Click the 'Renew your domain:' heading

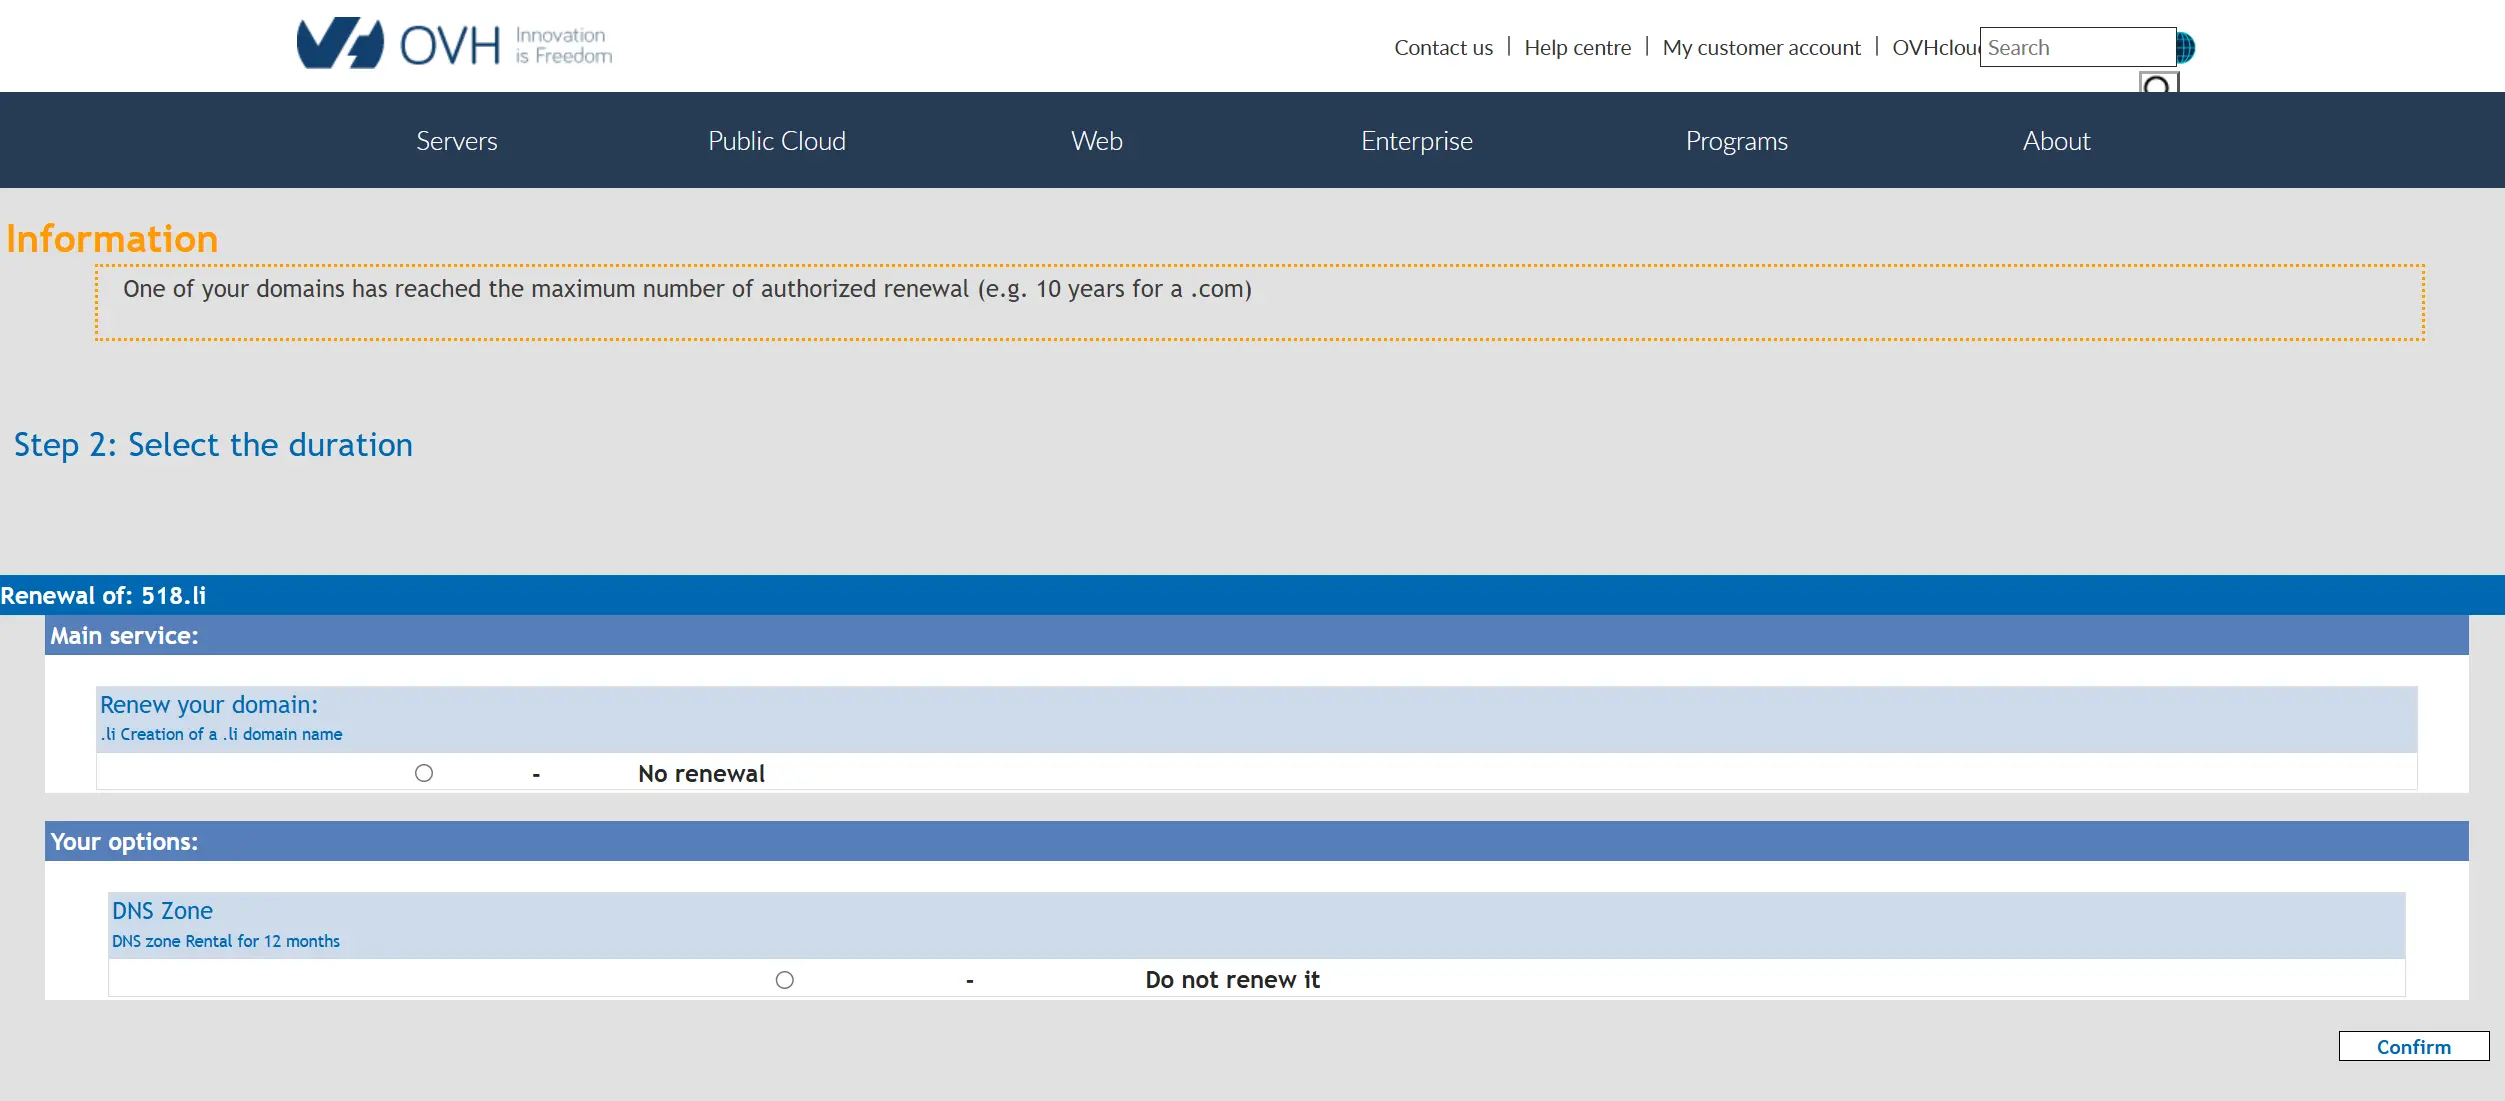pyautogui.click(x=209, y=705)
